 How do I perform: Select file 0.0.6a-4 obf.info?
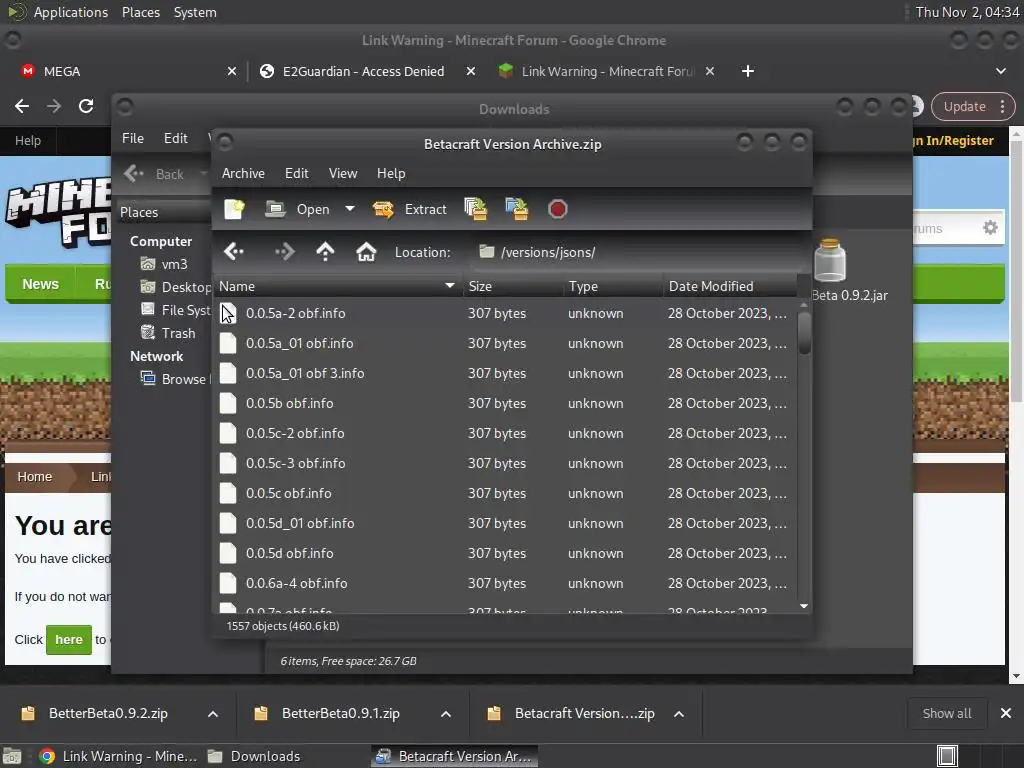tap(505, 584)
